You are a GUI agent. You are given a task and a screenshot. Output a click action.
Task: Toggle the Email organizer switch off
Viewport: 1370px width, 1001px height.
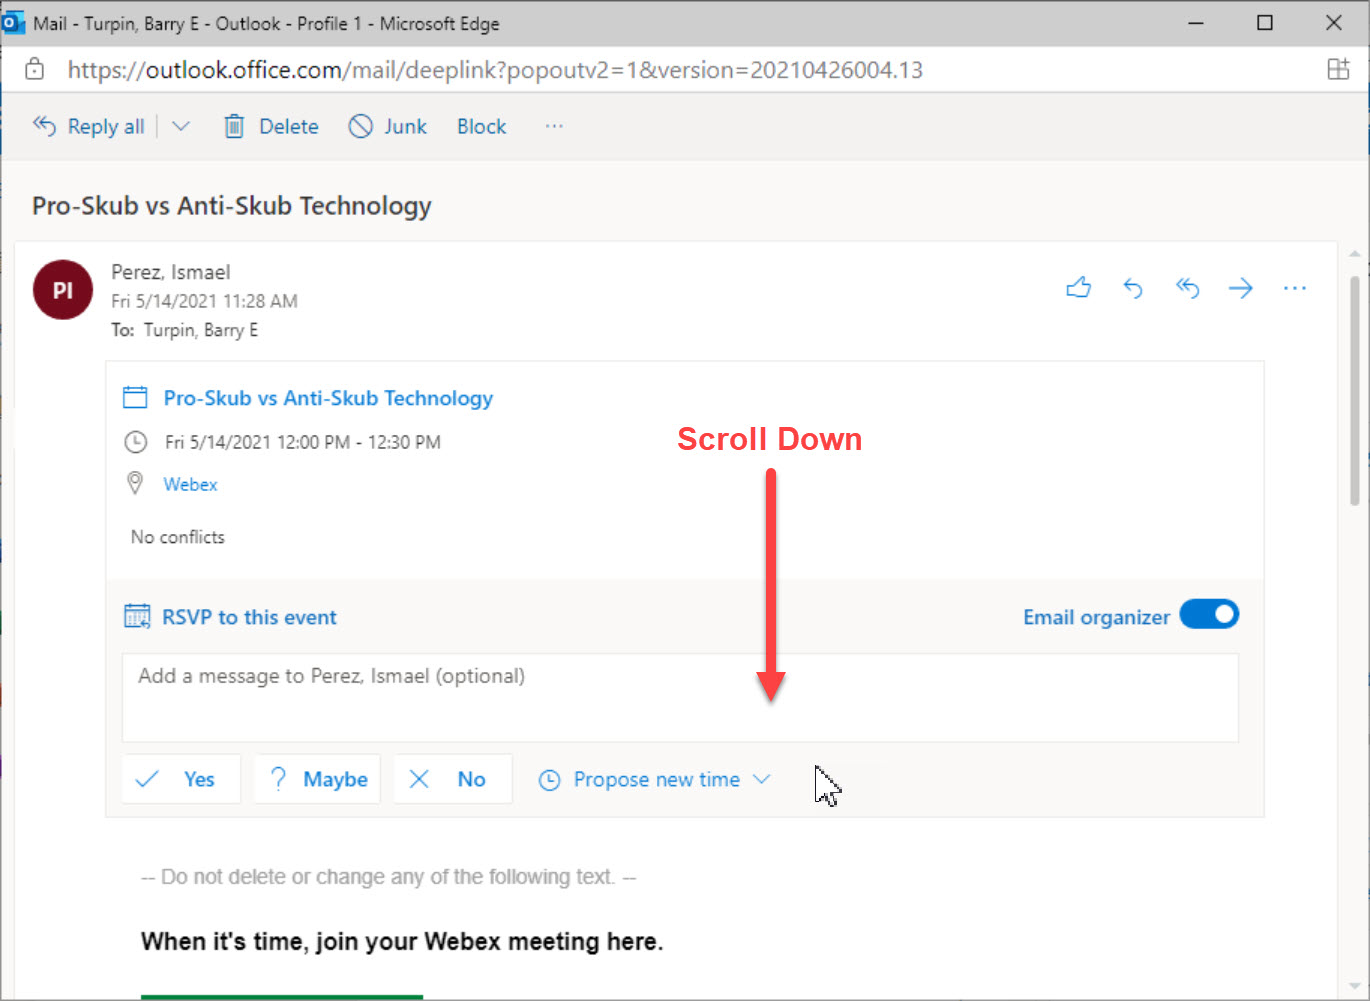[x=1209, y=614]
